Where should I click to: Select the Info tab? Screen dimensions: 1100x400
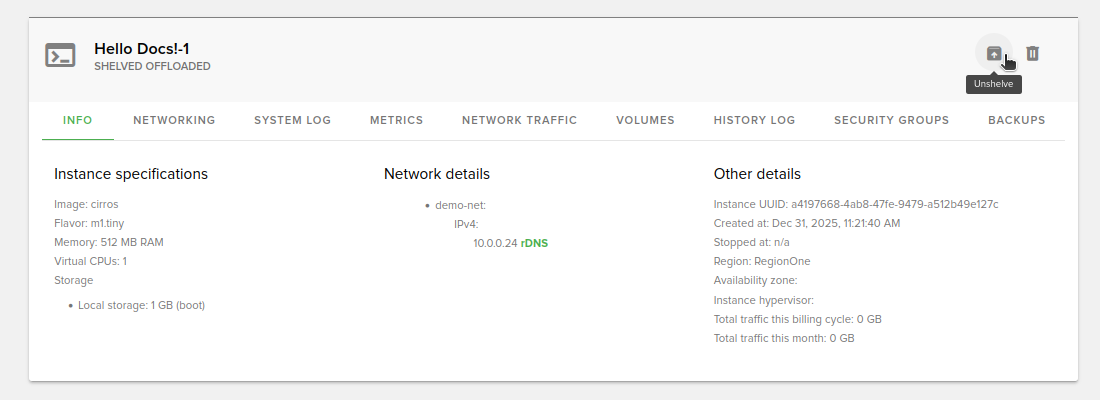pyautogui.click(x=77, y=120)
